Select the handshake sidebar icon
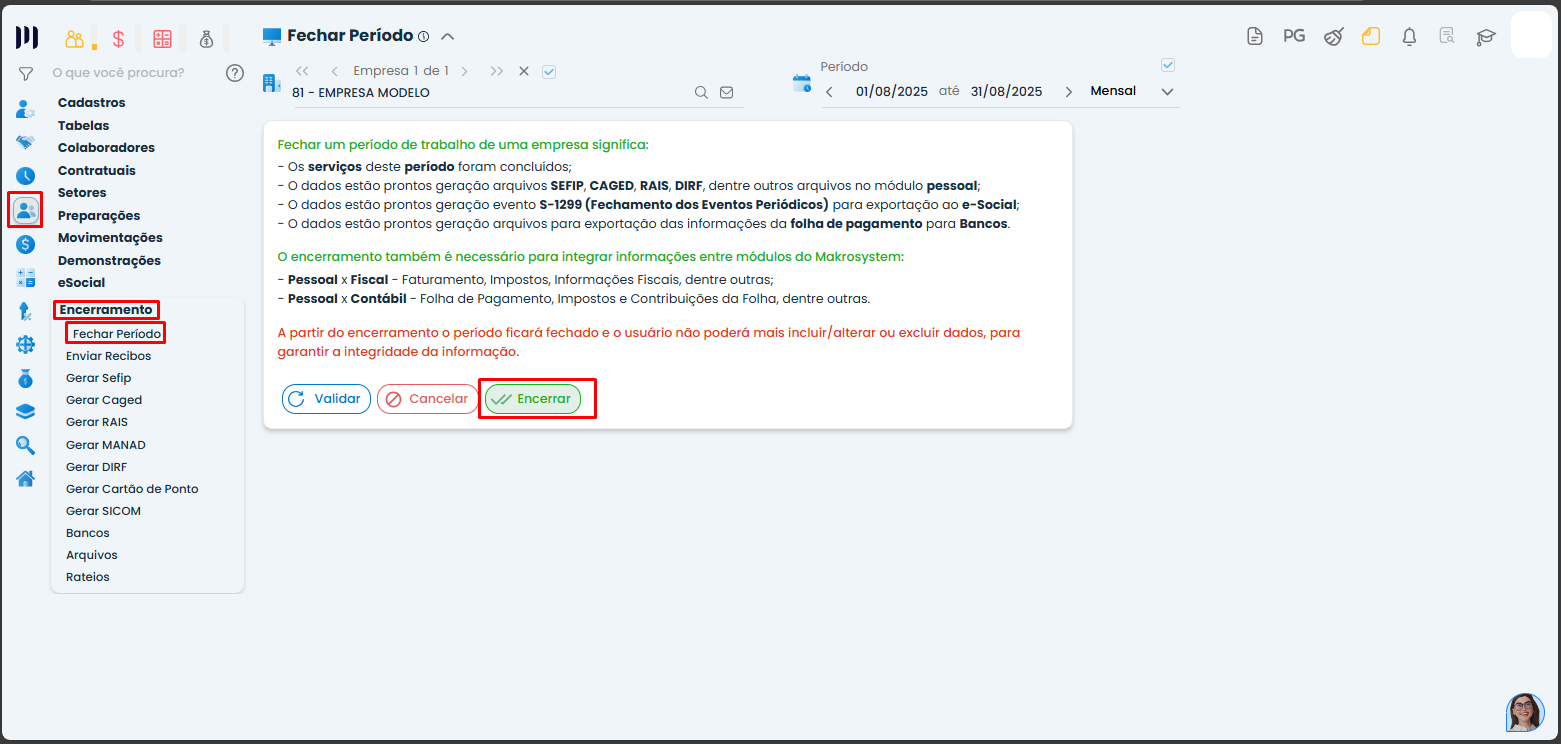This screenshot has height=744, width=1561. click(x=26, y=142)
